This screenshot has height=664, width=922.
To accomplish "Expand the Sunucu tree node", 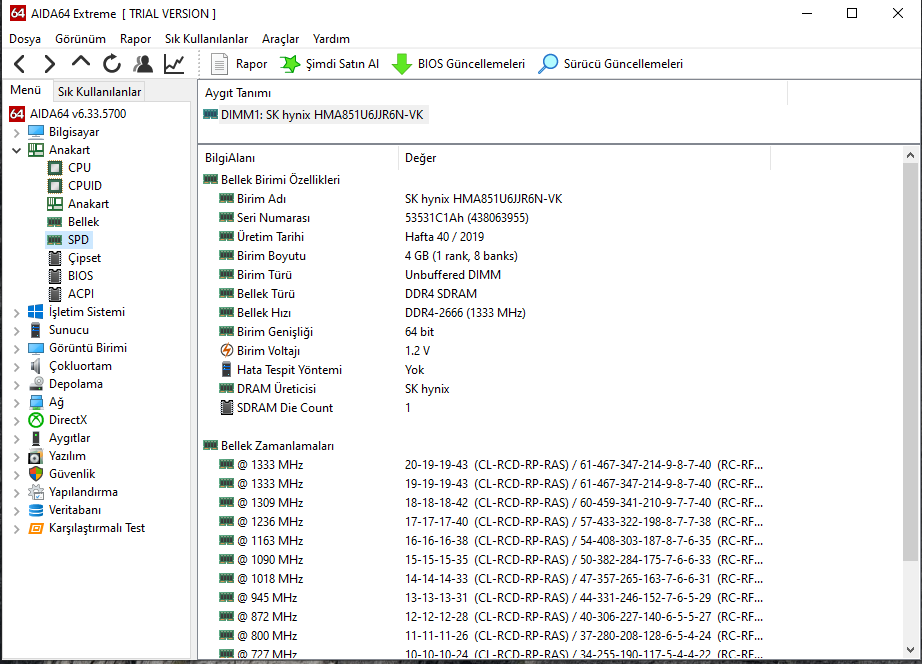I will 16,331.
